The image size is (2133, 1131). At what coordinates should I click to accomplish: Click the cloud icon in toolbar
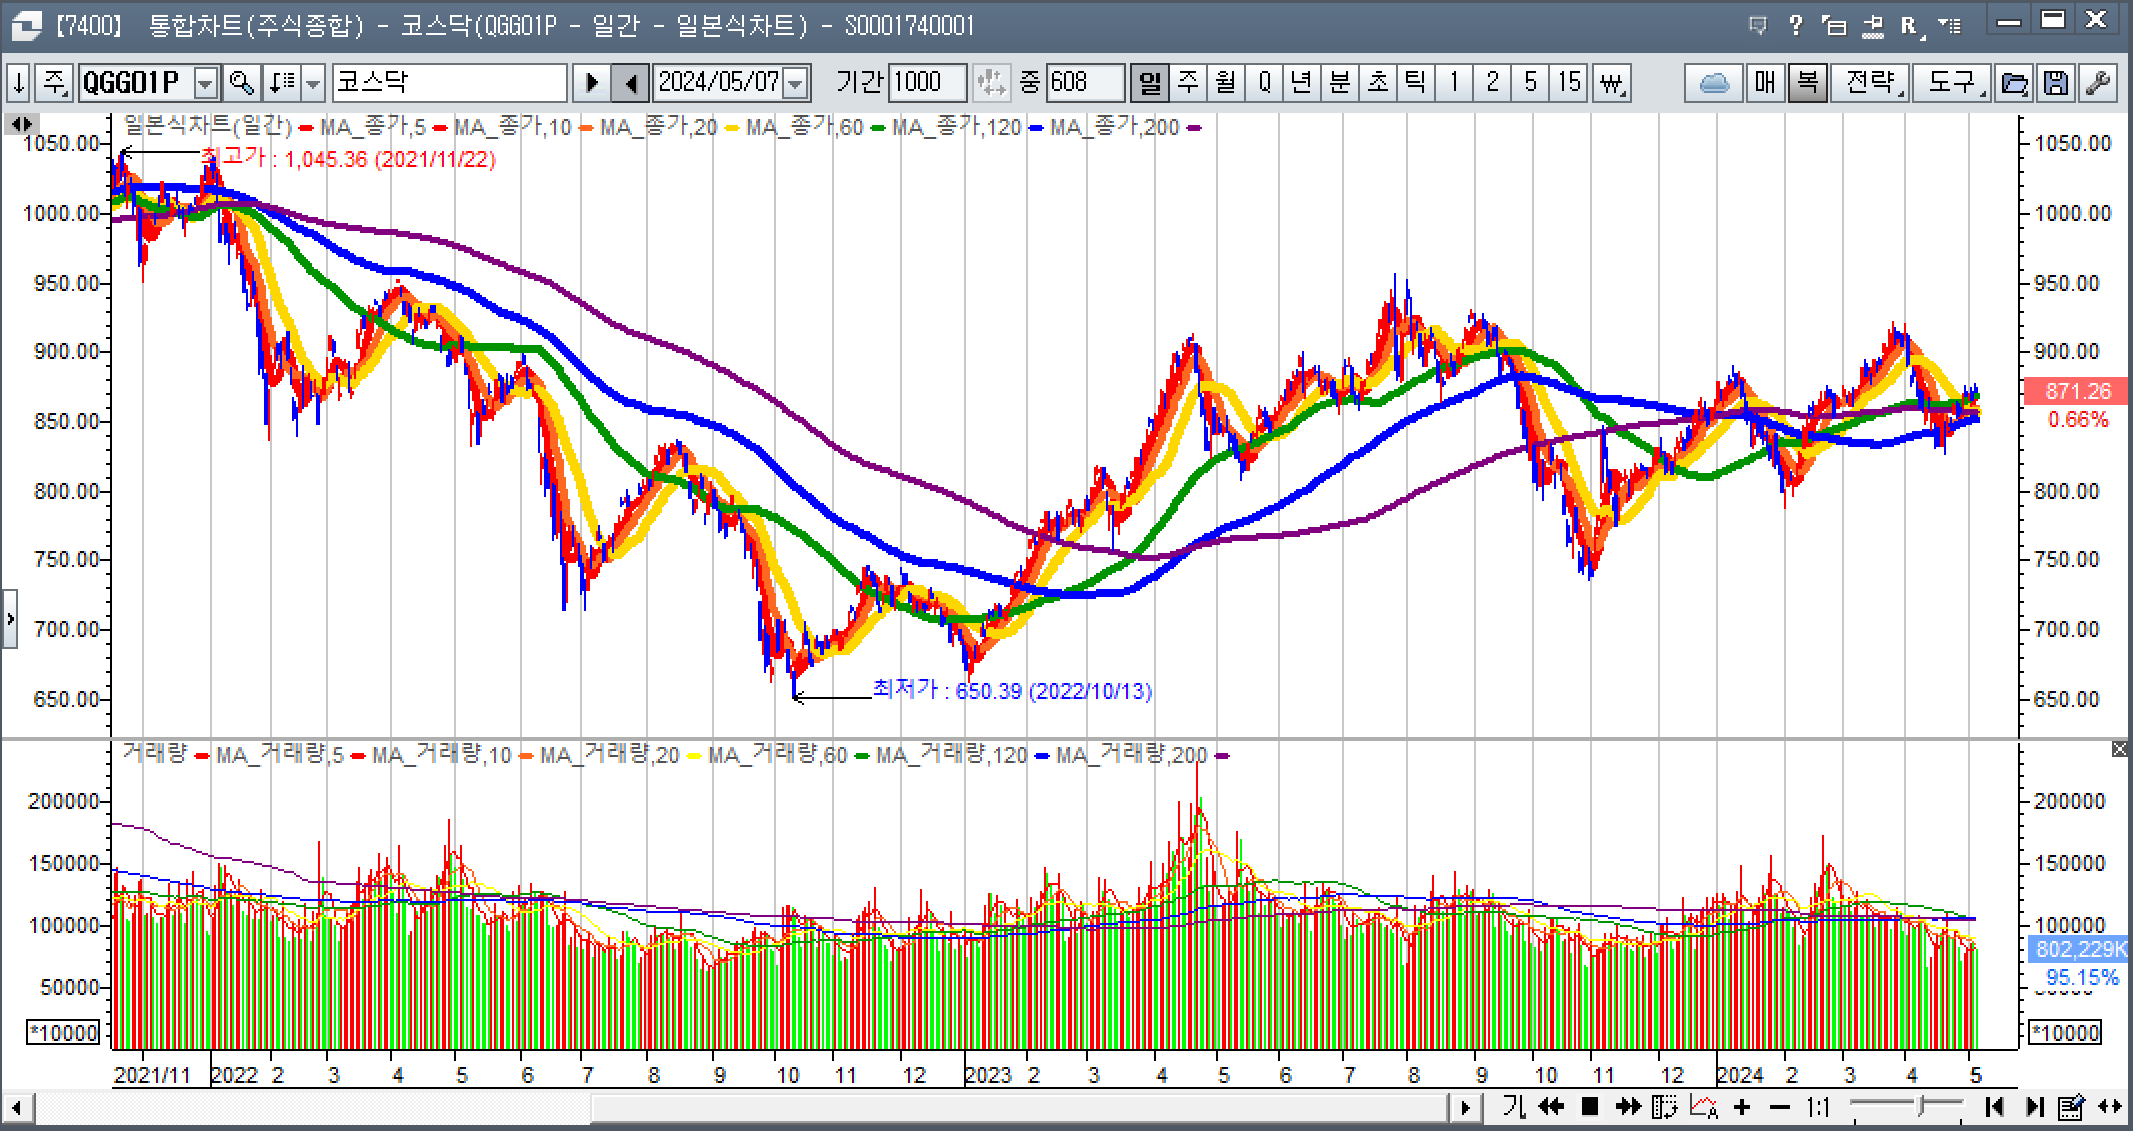pyautogui.click(x=1714, y=82)
